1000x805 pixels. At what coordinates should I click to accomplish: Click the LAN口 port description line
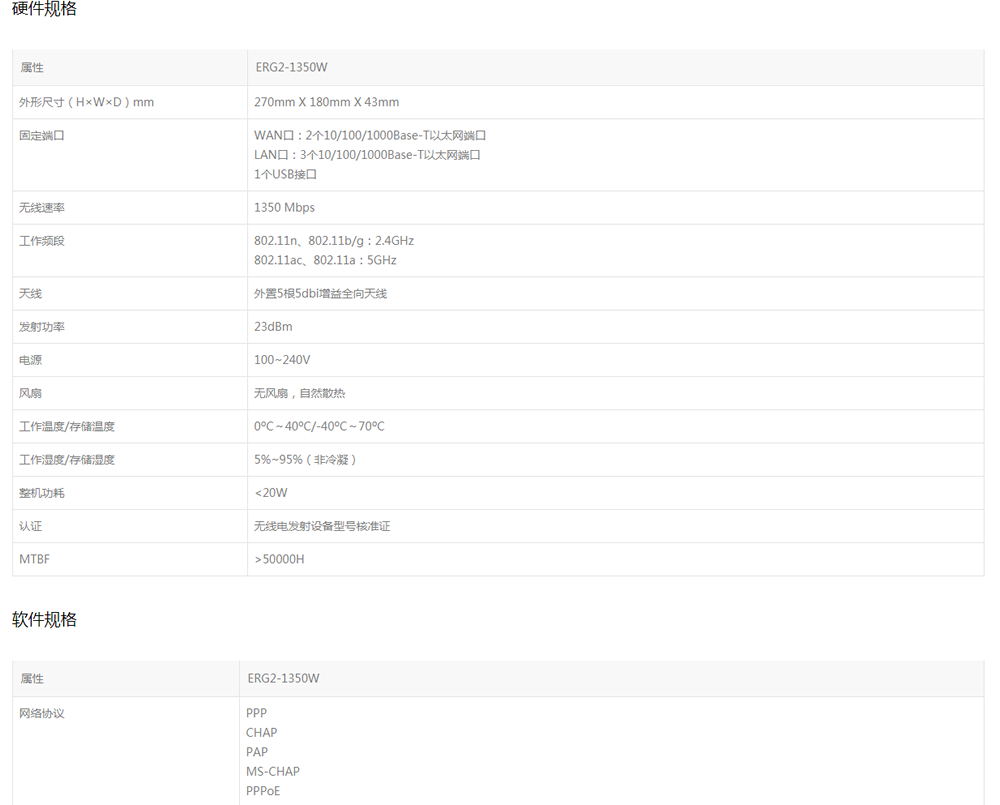click(x=367, y=155)
